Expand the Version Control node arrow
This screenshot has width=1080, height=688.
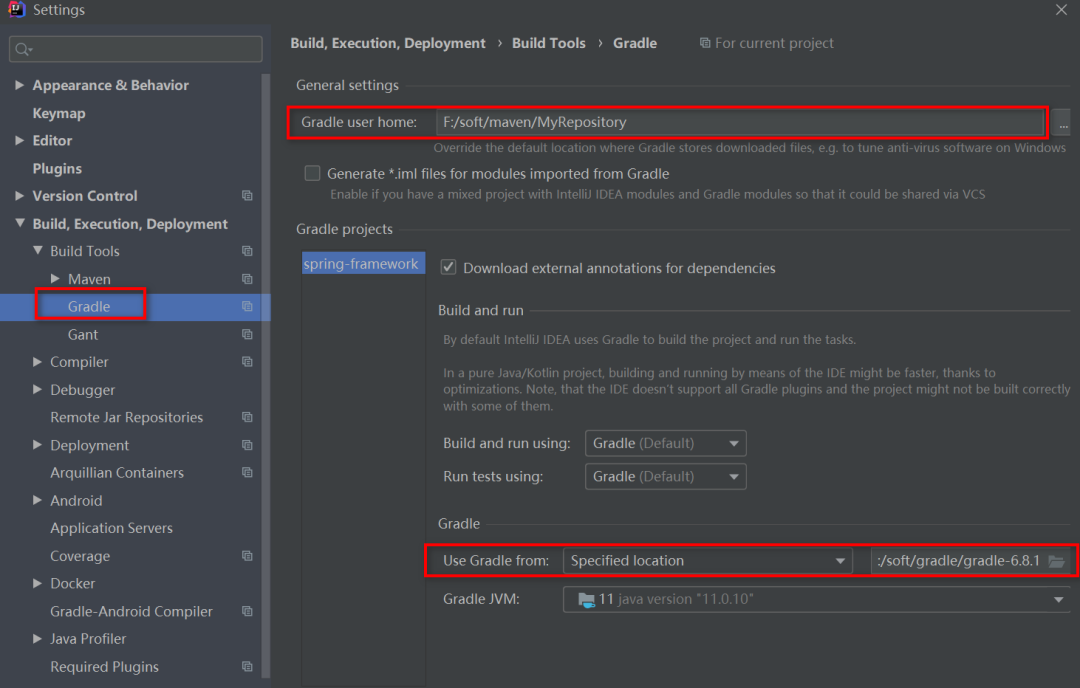[19, 196]
